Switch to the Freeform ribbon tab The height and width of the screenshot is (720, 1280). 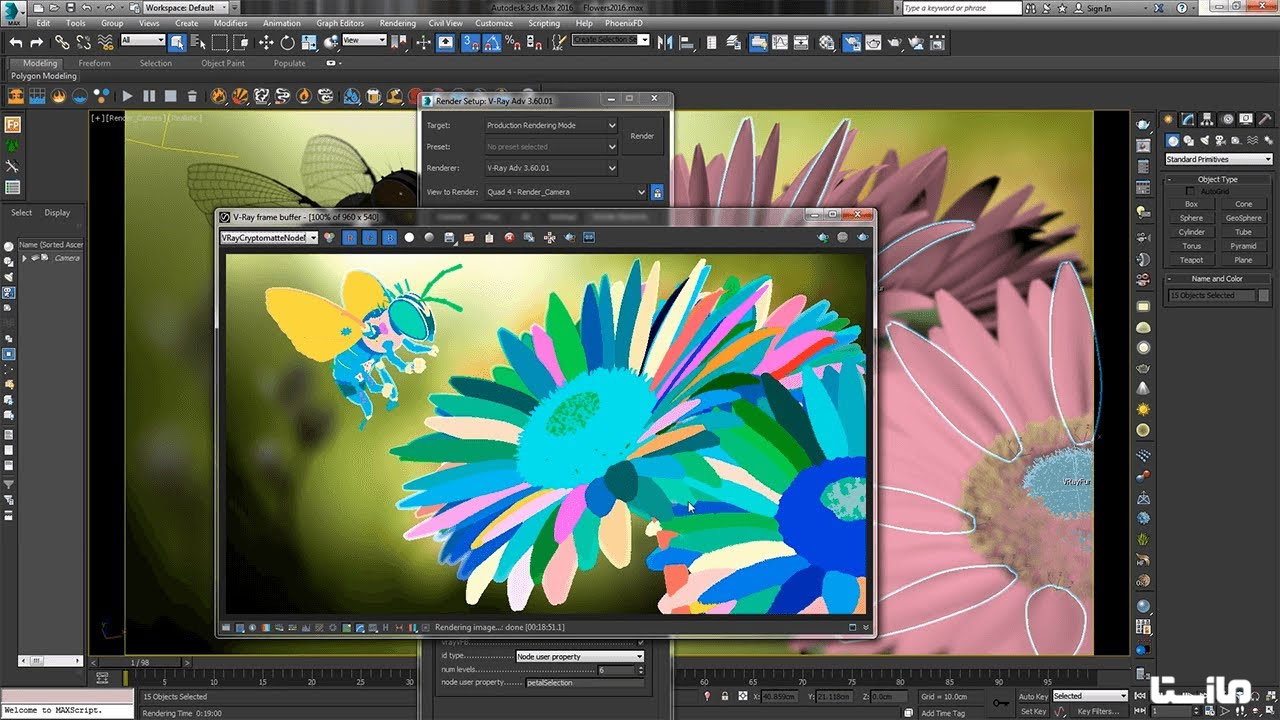tap(94, 63)
